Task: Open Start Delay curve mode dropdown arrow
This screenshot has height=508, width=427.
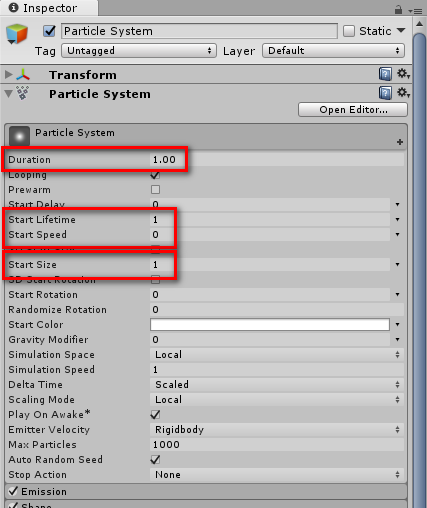Action: (397, 204)
